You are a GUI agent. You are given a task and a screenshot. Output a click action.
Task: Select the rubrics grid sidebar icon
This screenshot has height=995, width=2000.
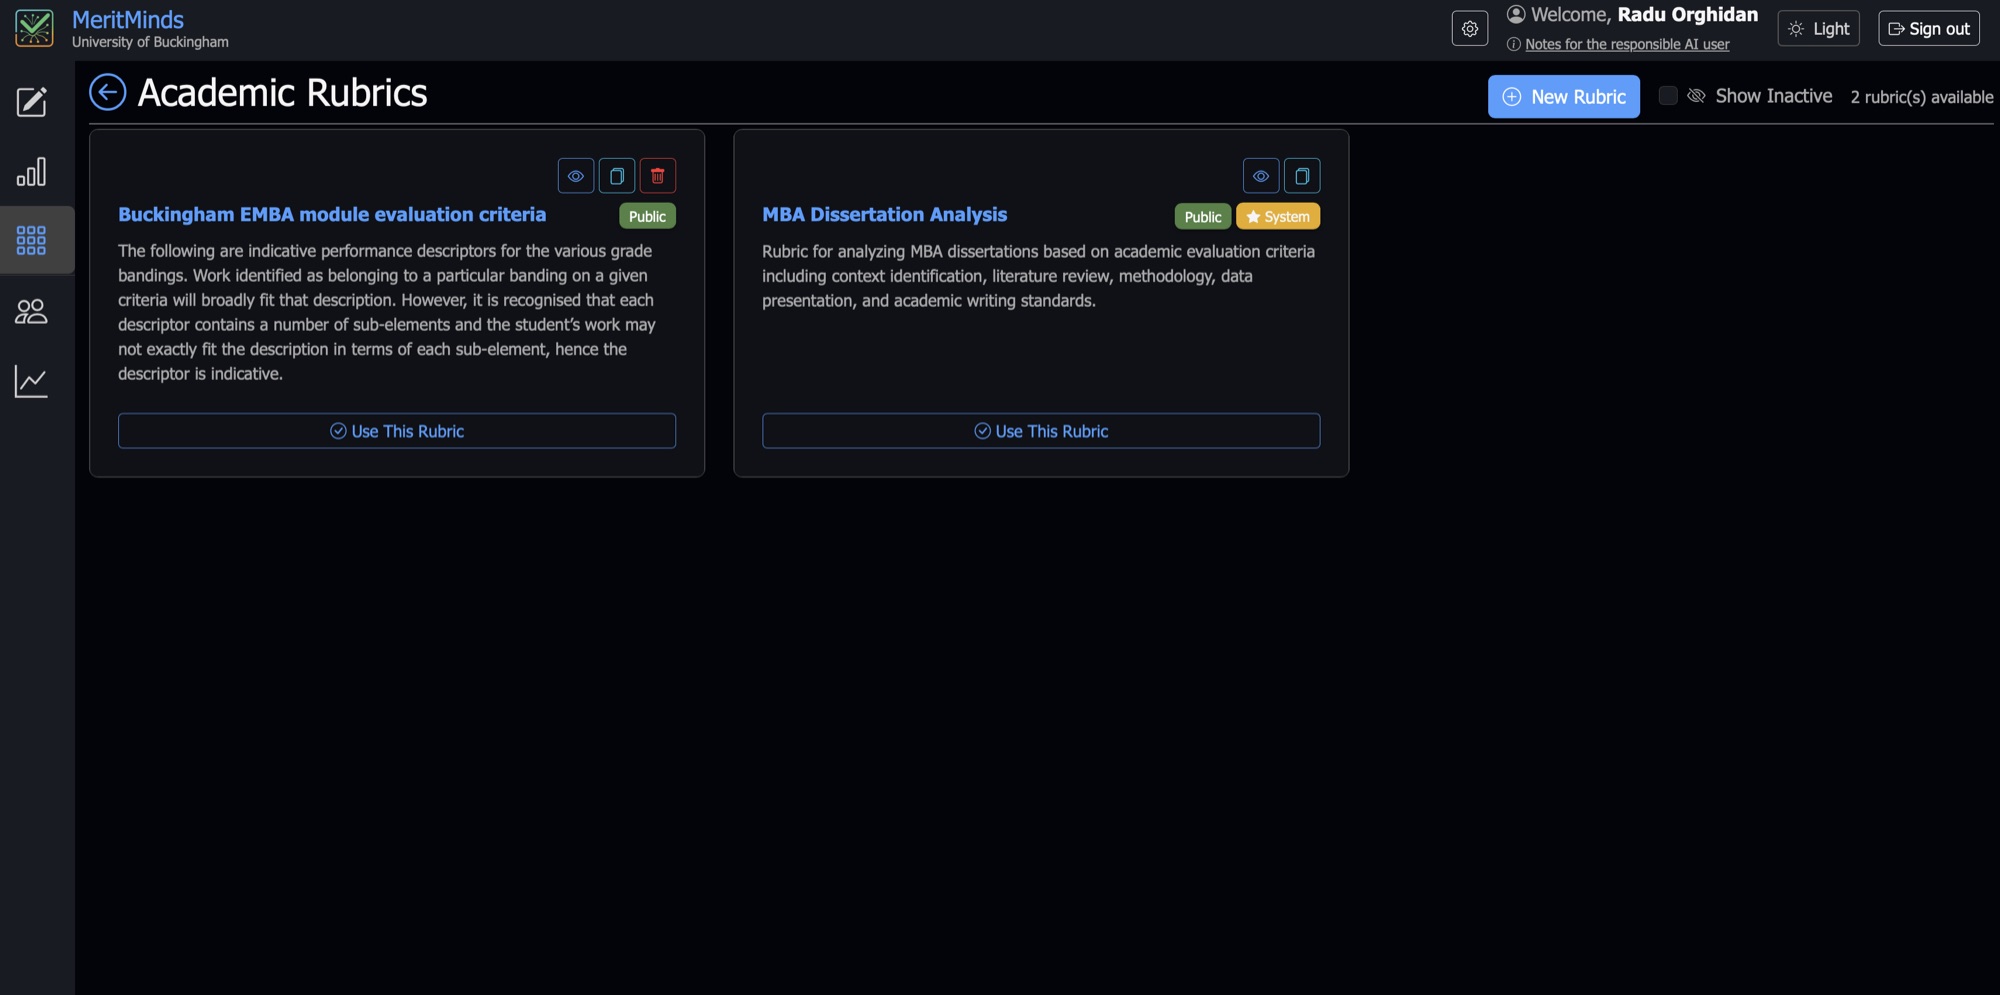tap(31, 240)
